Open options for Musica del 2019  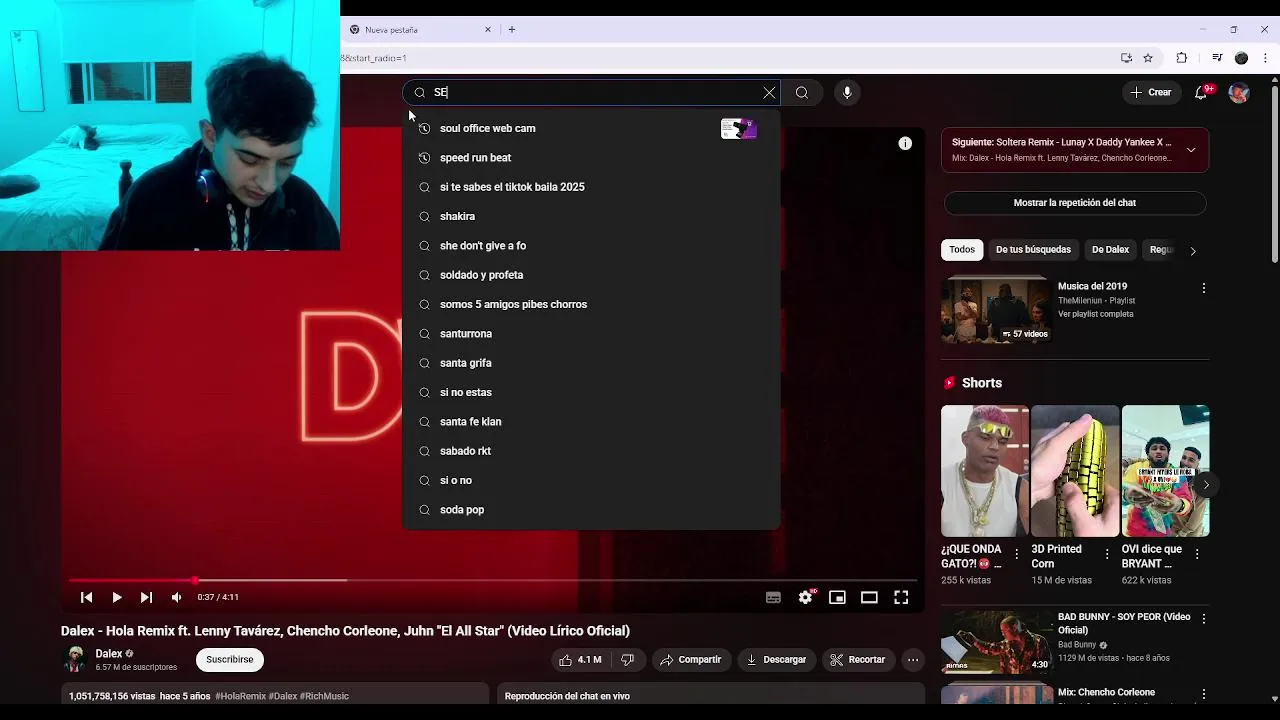tap(1203, 288)
